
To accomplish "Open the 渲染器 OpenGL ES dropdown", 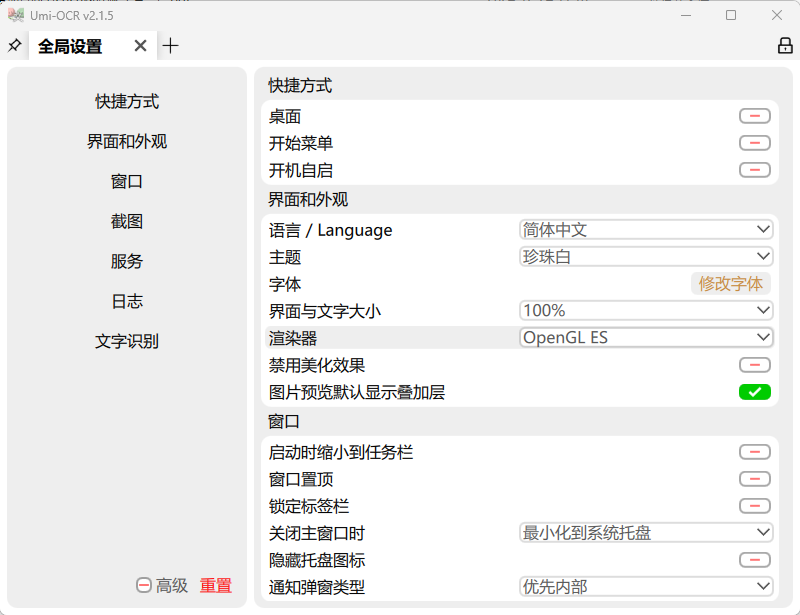I will pyautogui.click(x=646, y=337).
